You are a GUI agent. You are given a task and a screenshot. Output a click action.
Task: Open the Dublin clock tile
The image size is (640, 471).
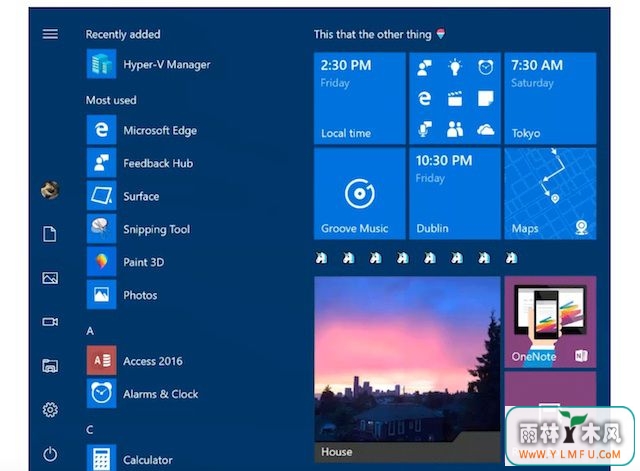click(x=455, y=193)
